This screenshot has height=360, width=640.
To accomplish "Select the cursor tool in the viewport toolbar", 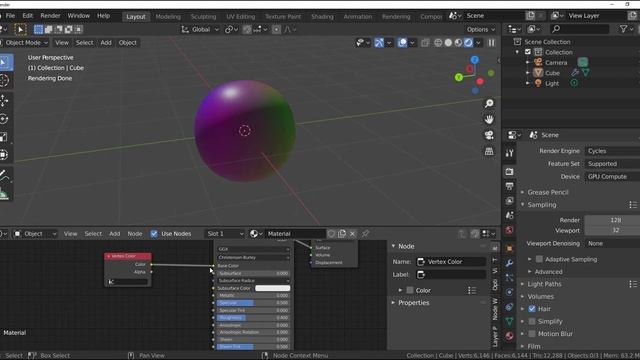I will point(4,81).
